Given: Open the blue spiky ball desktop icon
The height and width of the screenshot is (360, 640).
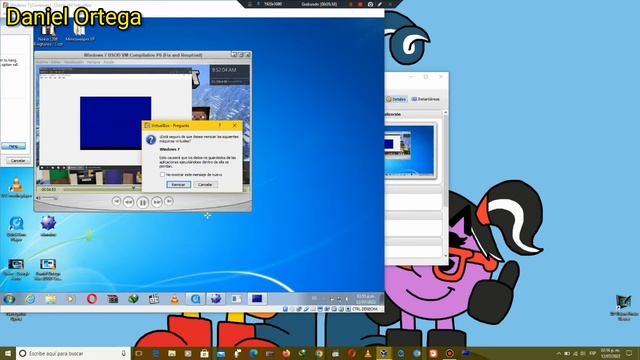Looking at the screenshot, I should pyautogui.click(x=48, y=226).
